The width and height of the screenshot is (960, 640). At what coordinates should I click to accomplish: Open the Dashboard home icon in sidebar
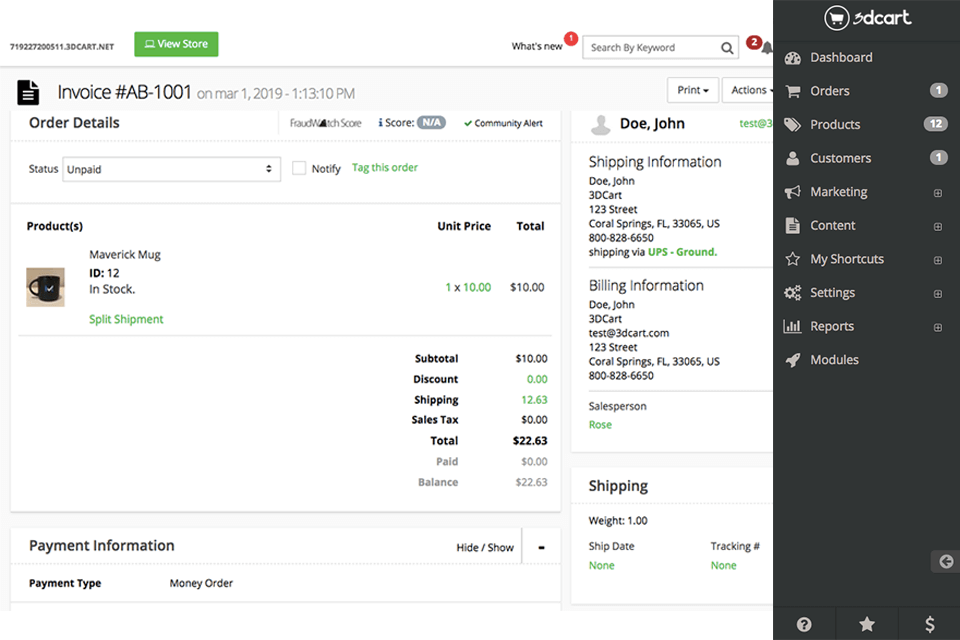click(793, 57)
